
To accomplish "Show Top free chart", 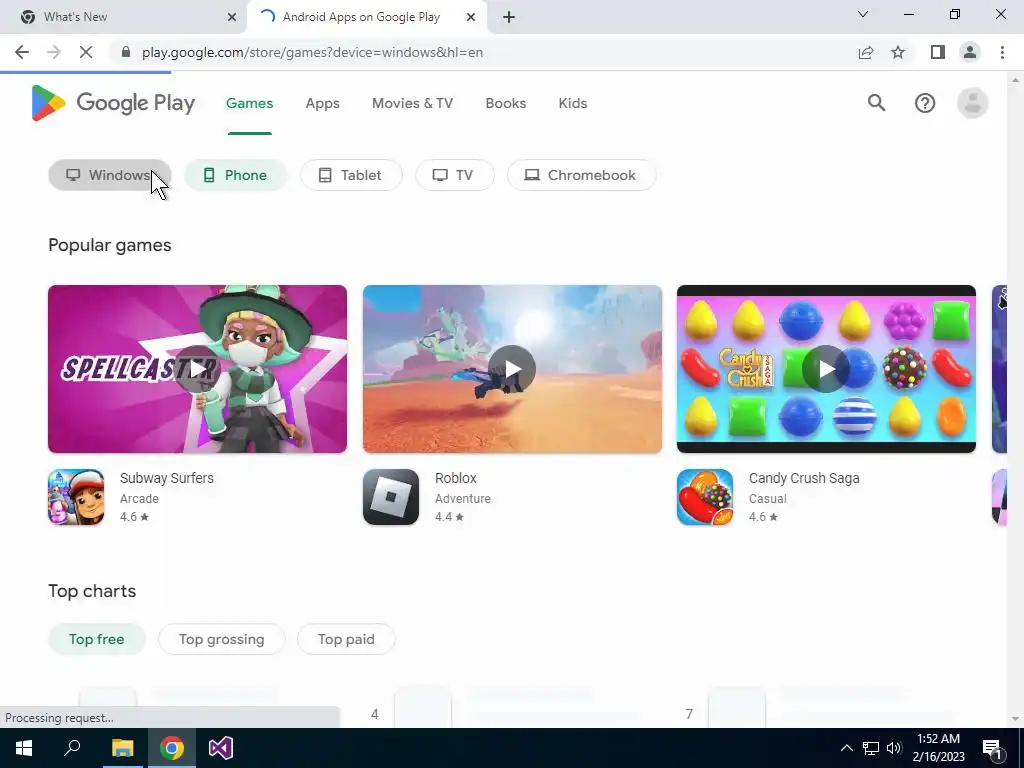I will pyautogui.click(x=97, y=639).
